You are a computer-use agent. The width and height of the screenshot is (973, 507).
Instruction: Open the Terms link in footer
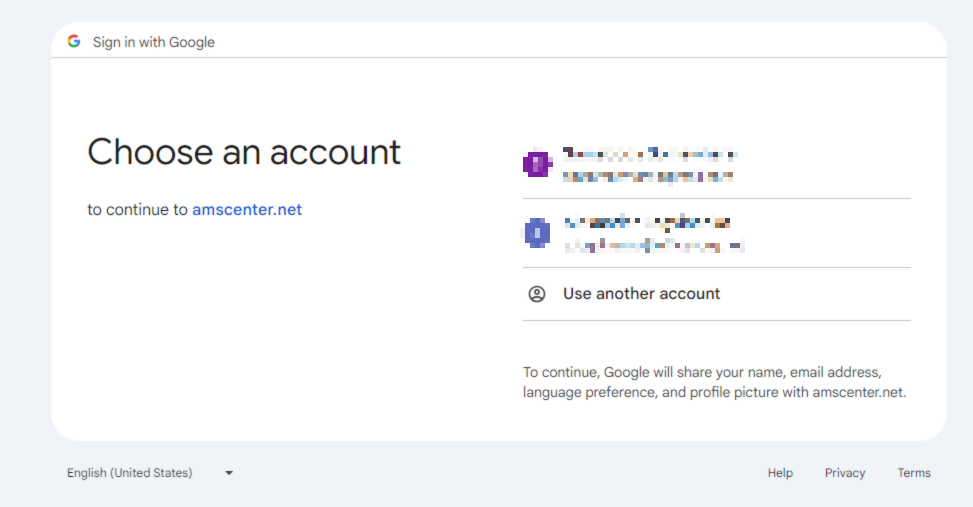coord(914,473)
